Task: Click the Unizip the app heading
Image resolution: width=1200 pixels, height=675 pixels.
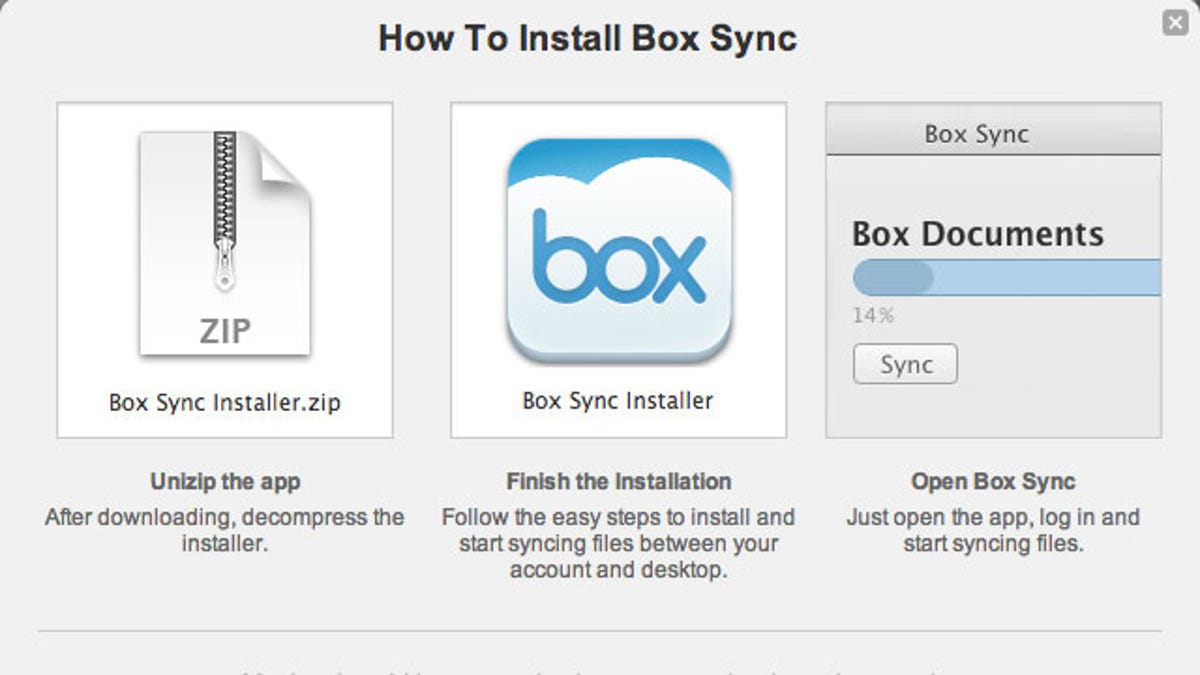Action: pyautogui.click(x=225, y=482)
